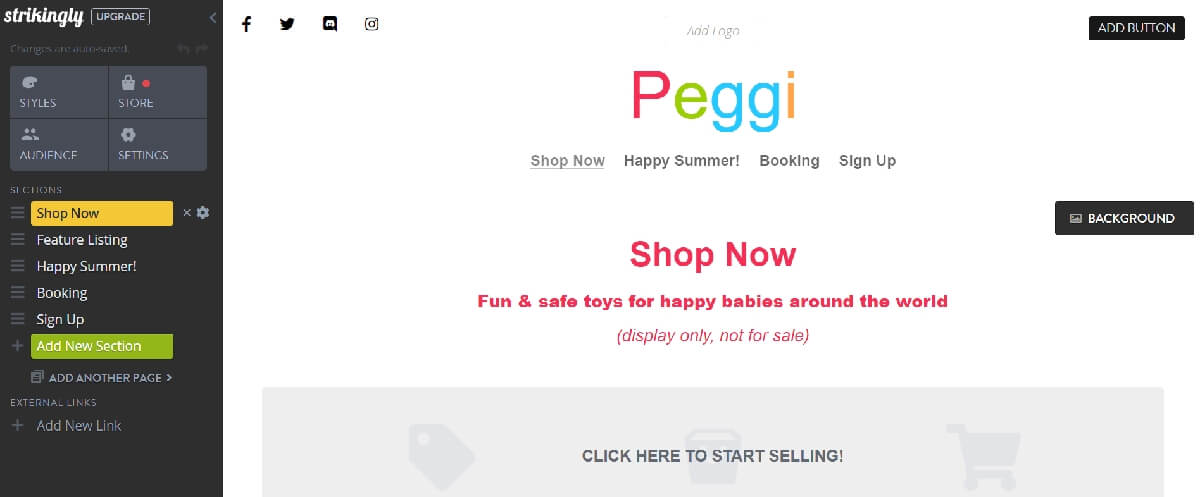Screen dimensions: 1200x497
Task: Select the Happy Summer! section
Action: [86, 266]
